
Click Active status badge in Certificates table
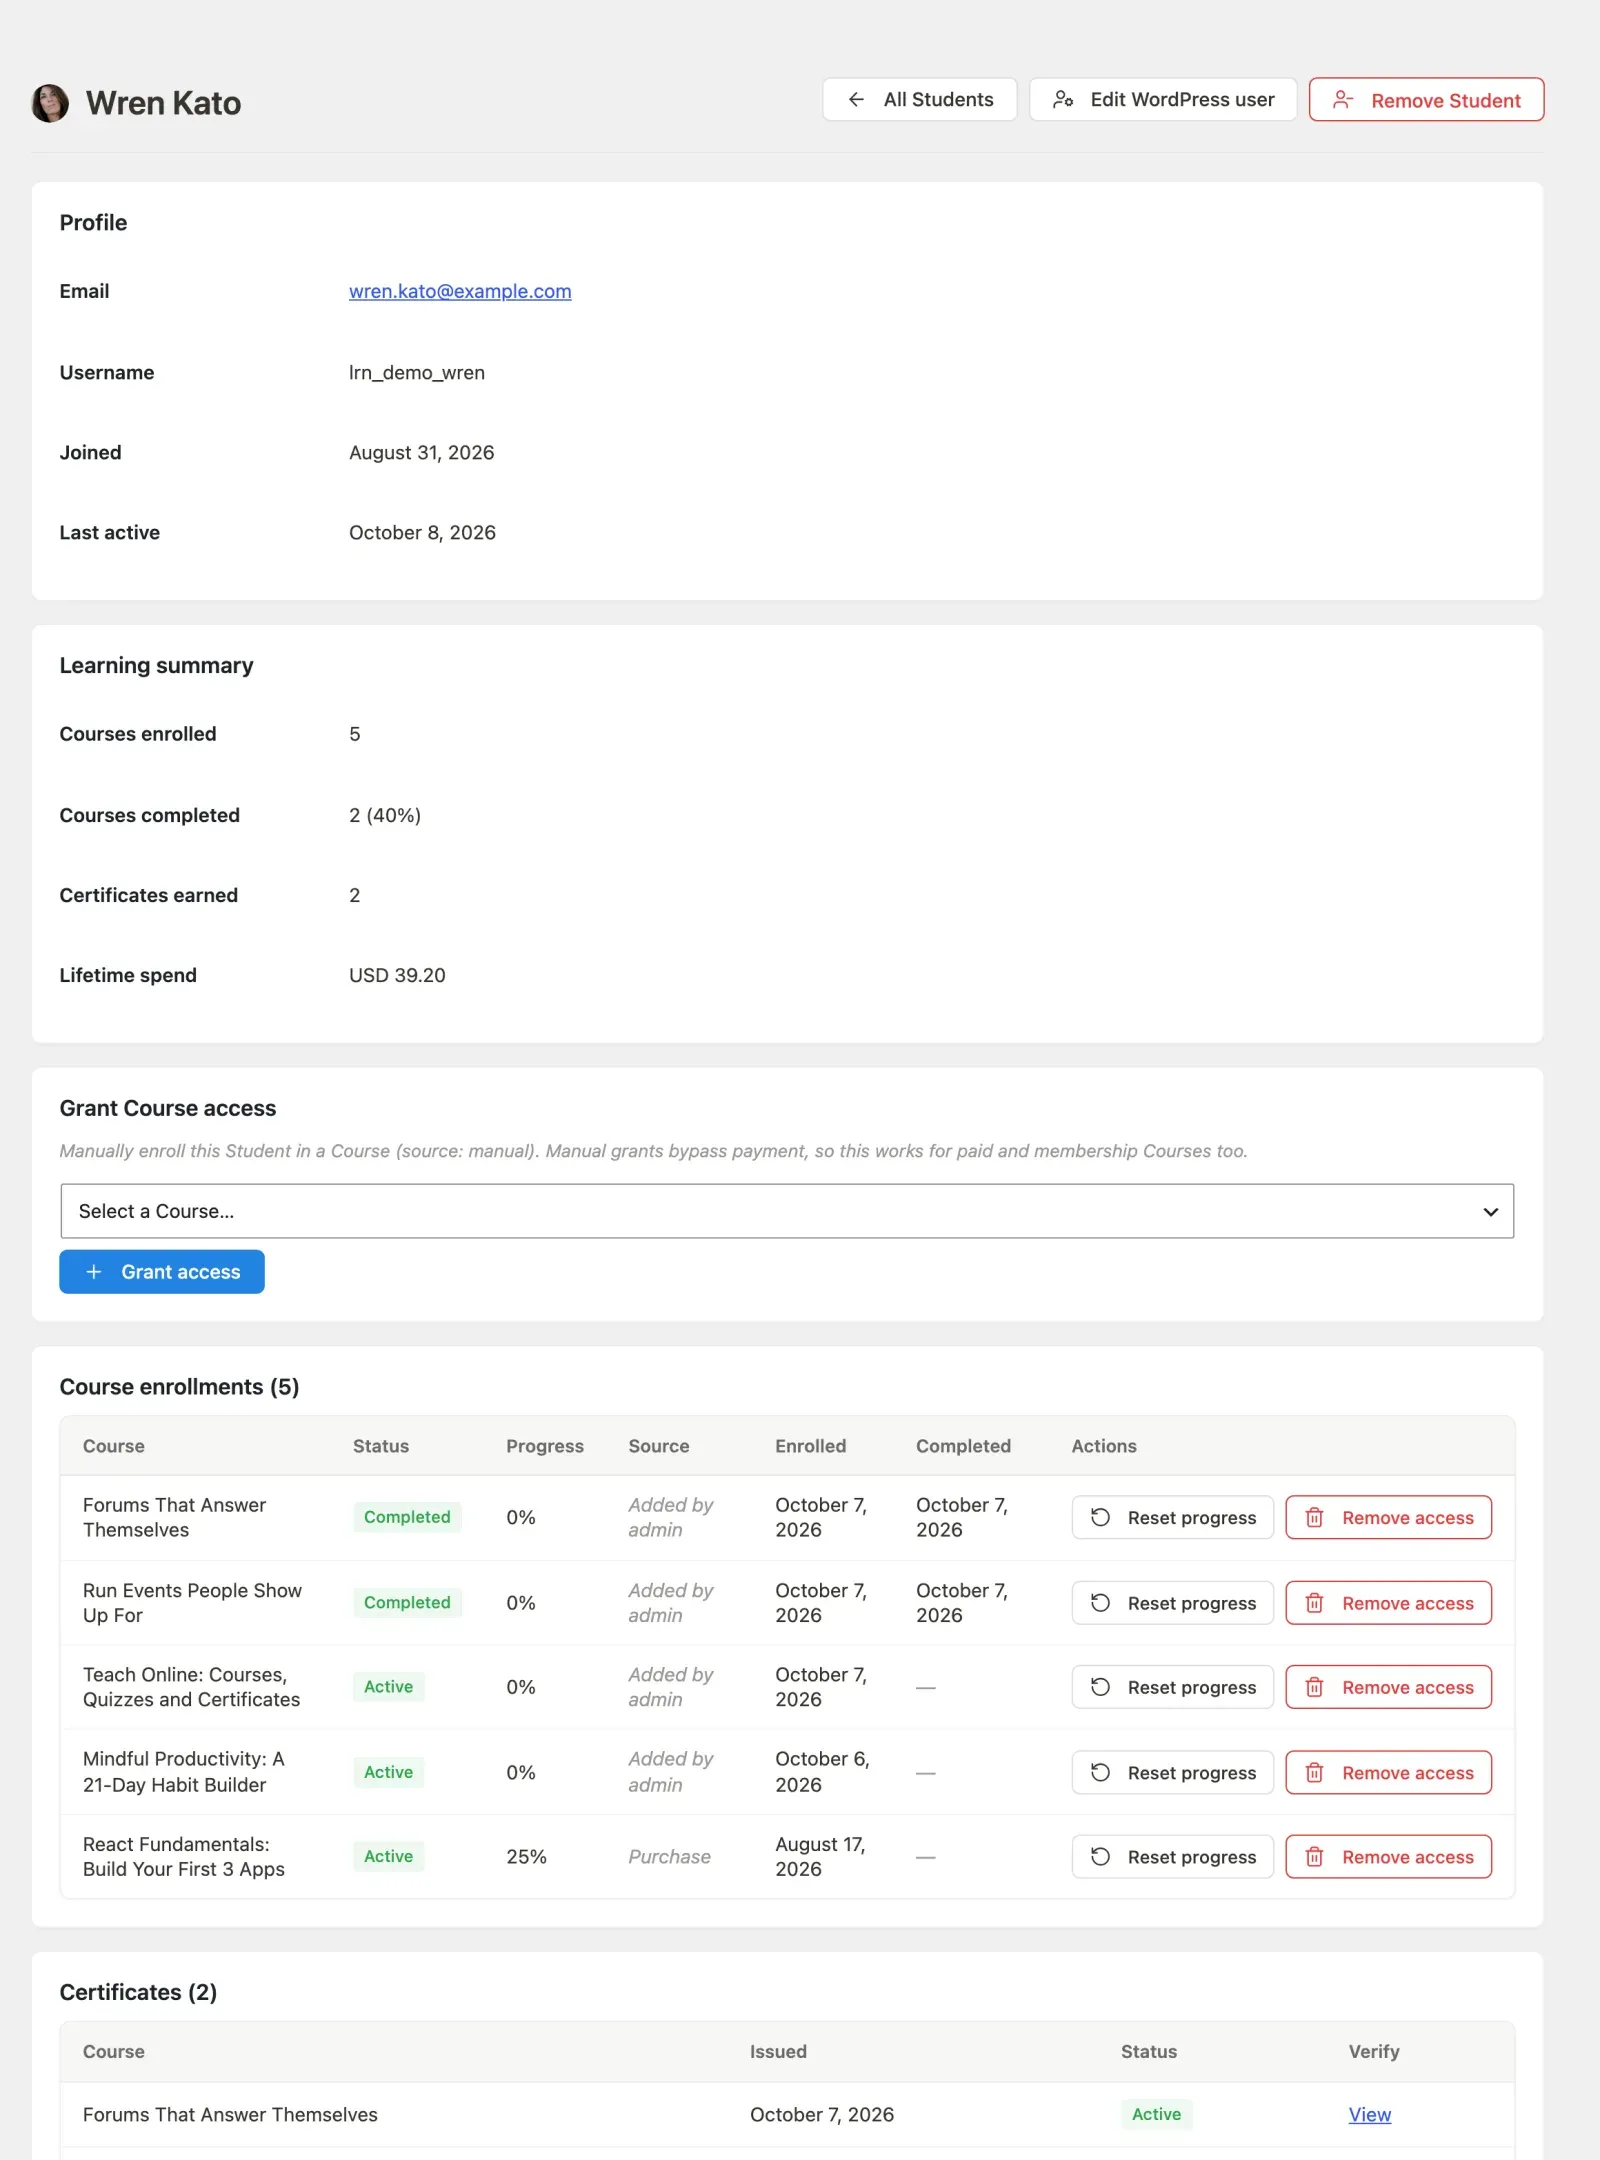point(1156,2114)
